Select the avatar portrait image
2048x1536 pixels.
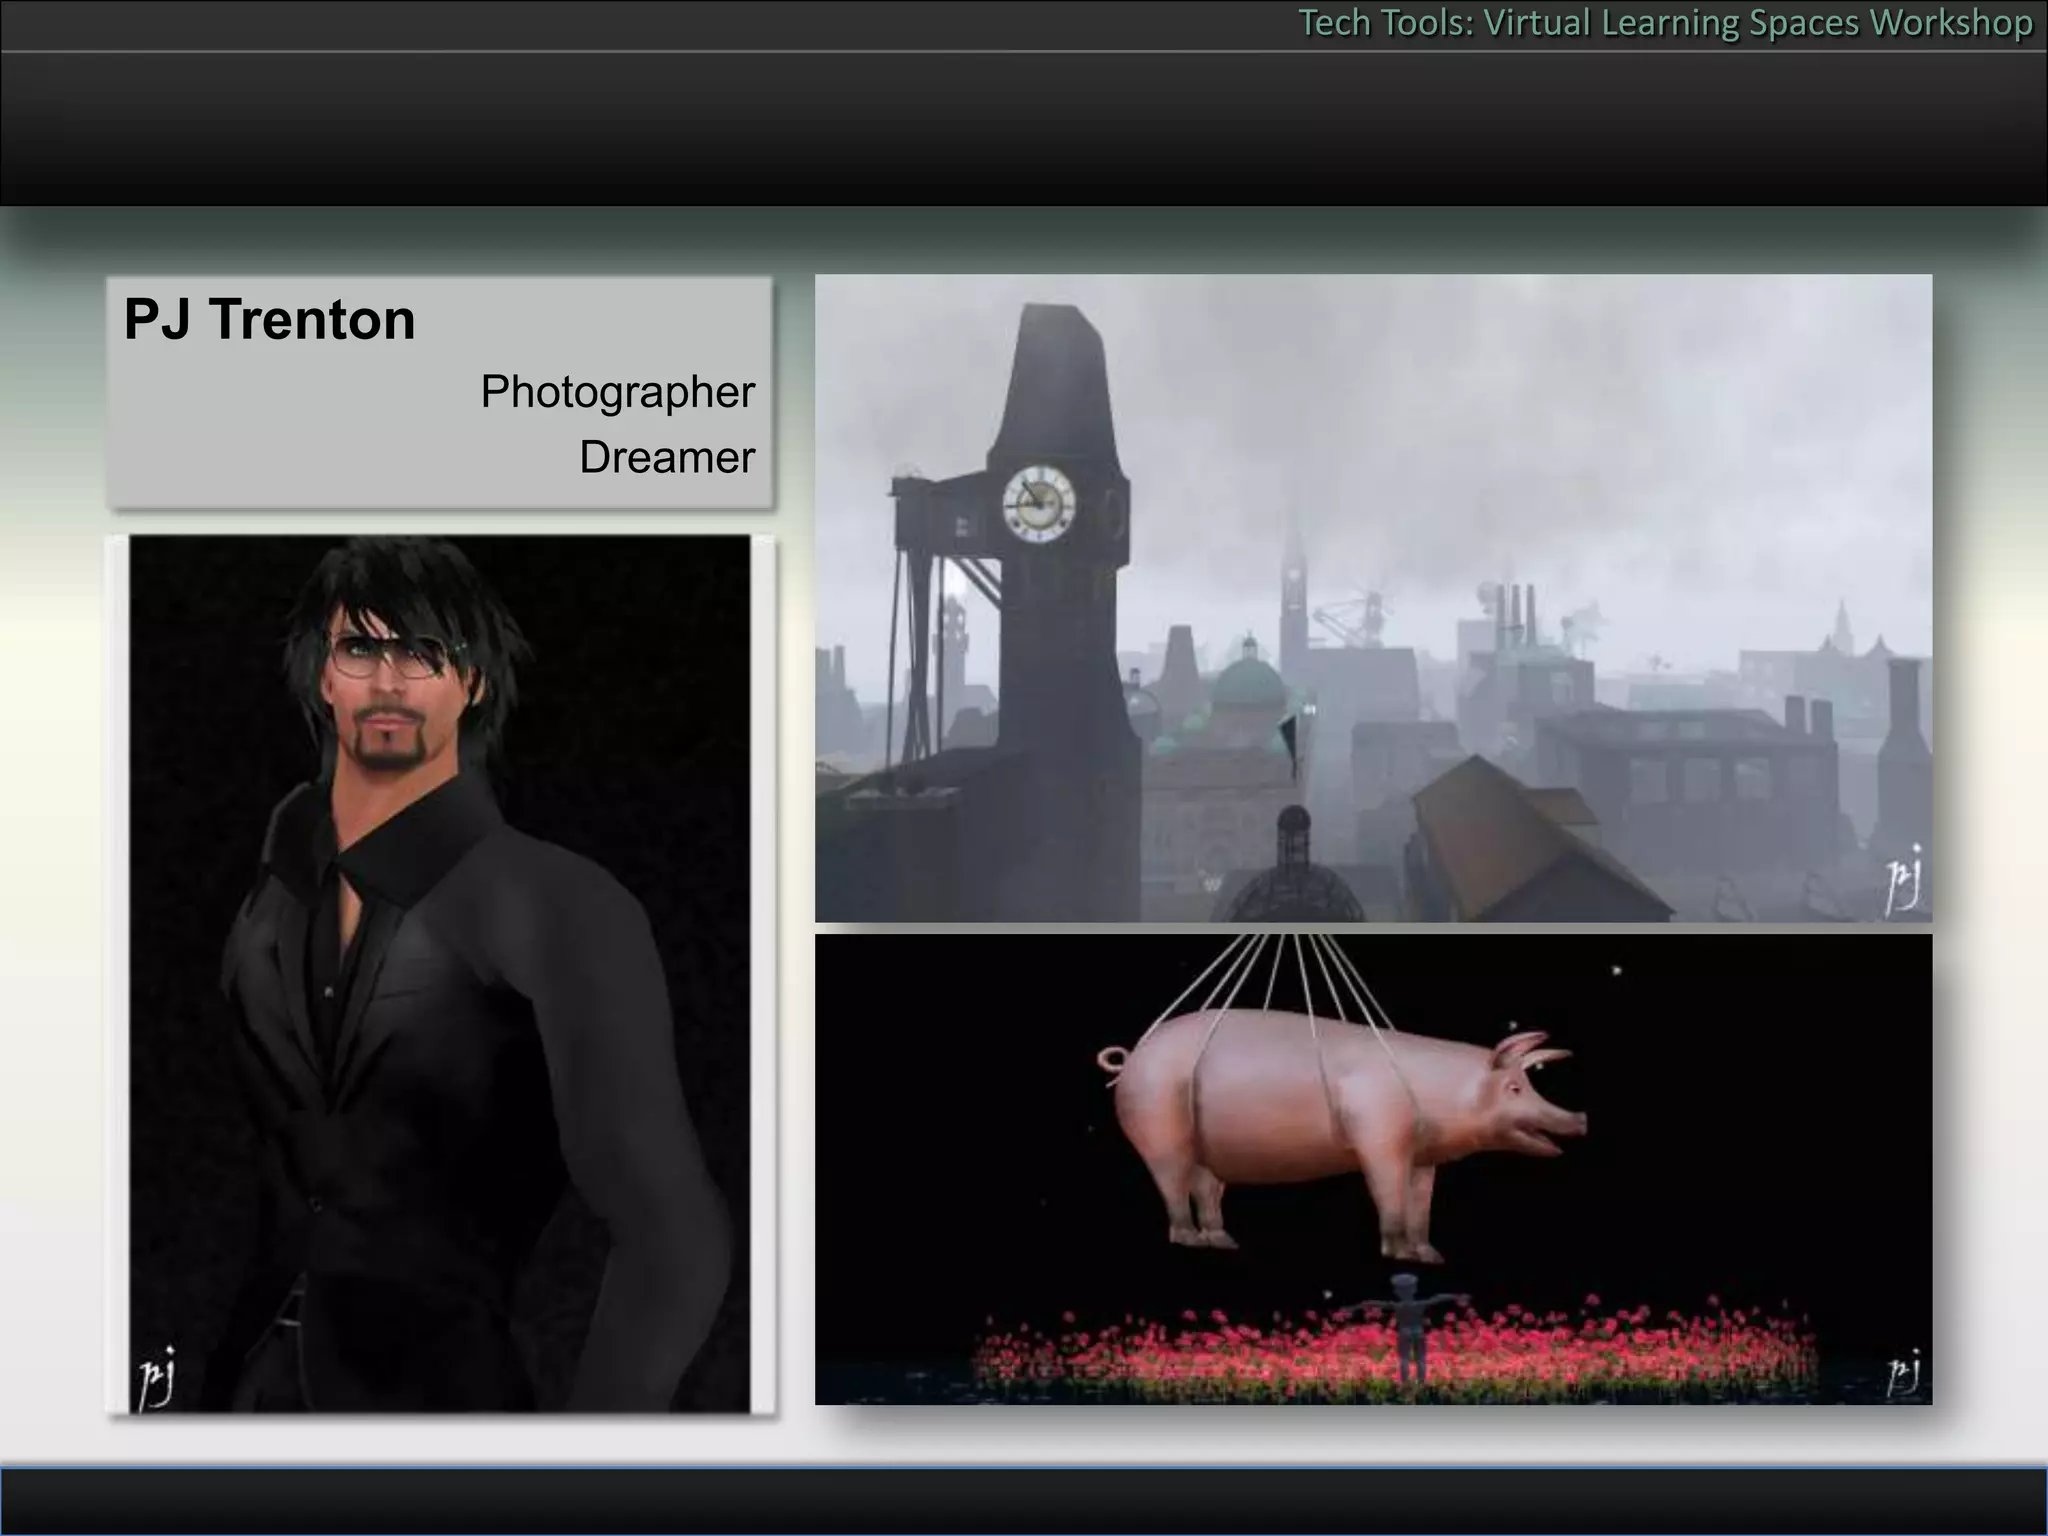pos(440,973)
